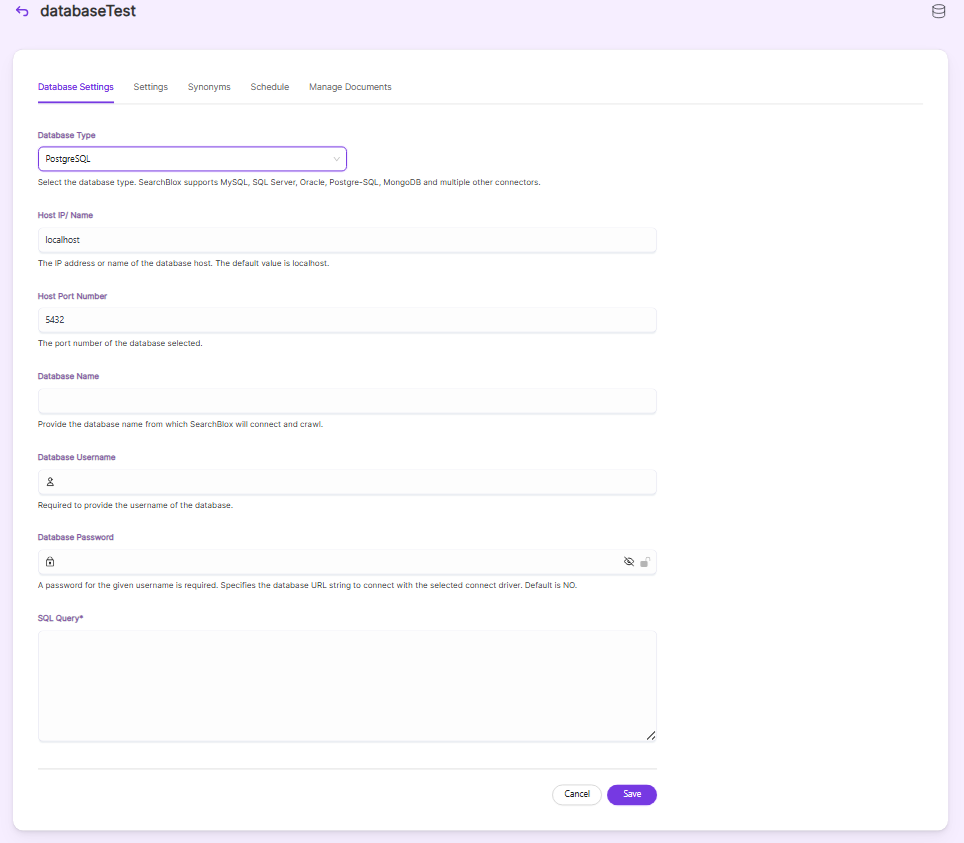Click the lock icon in the Database Password field
Screen dimensions: 964x843
point(50,561)
